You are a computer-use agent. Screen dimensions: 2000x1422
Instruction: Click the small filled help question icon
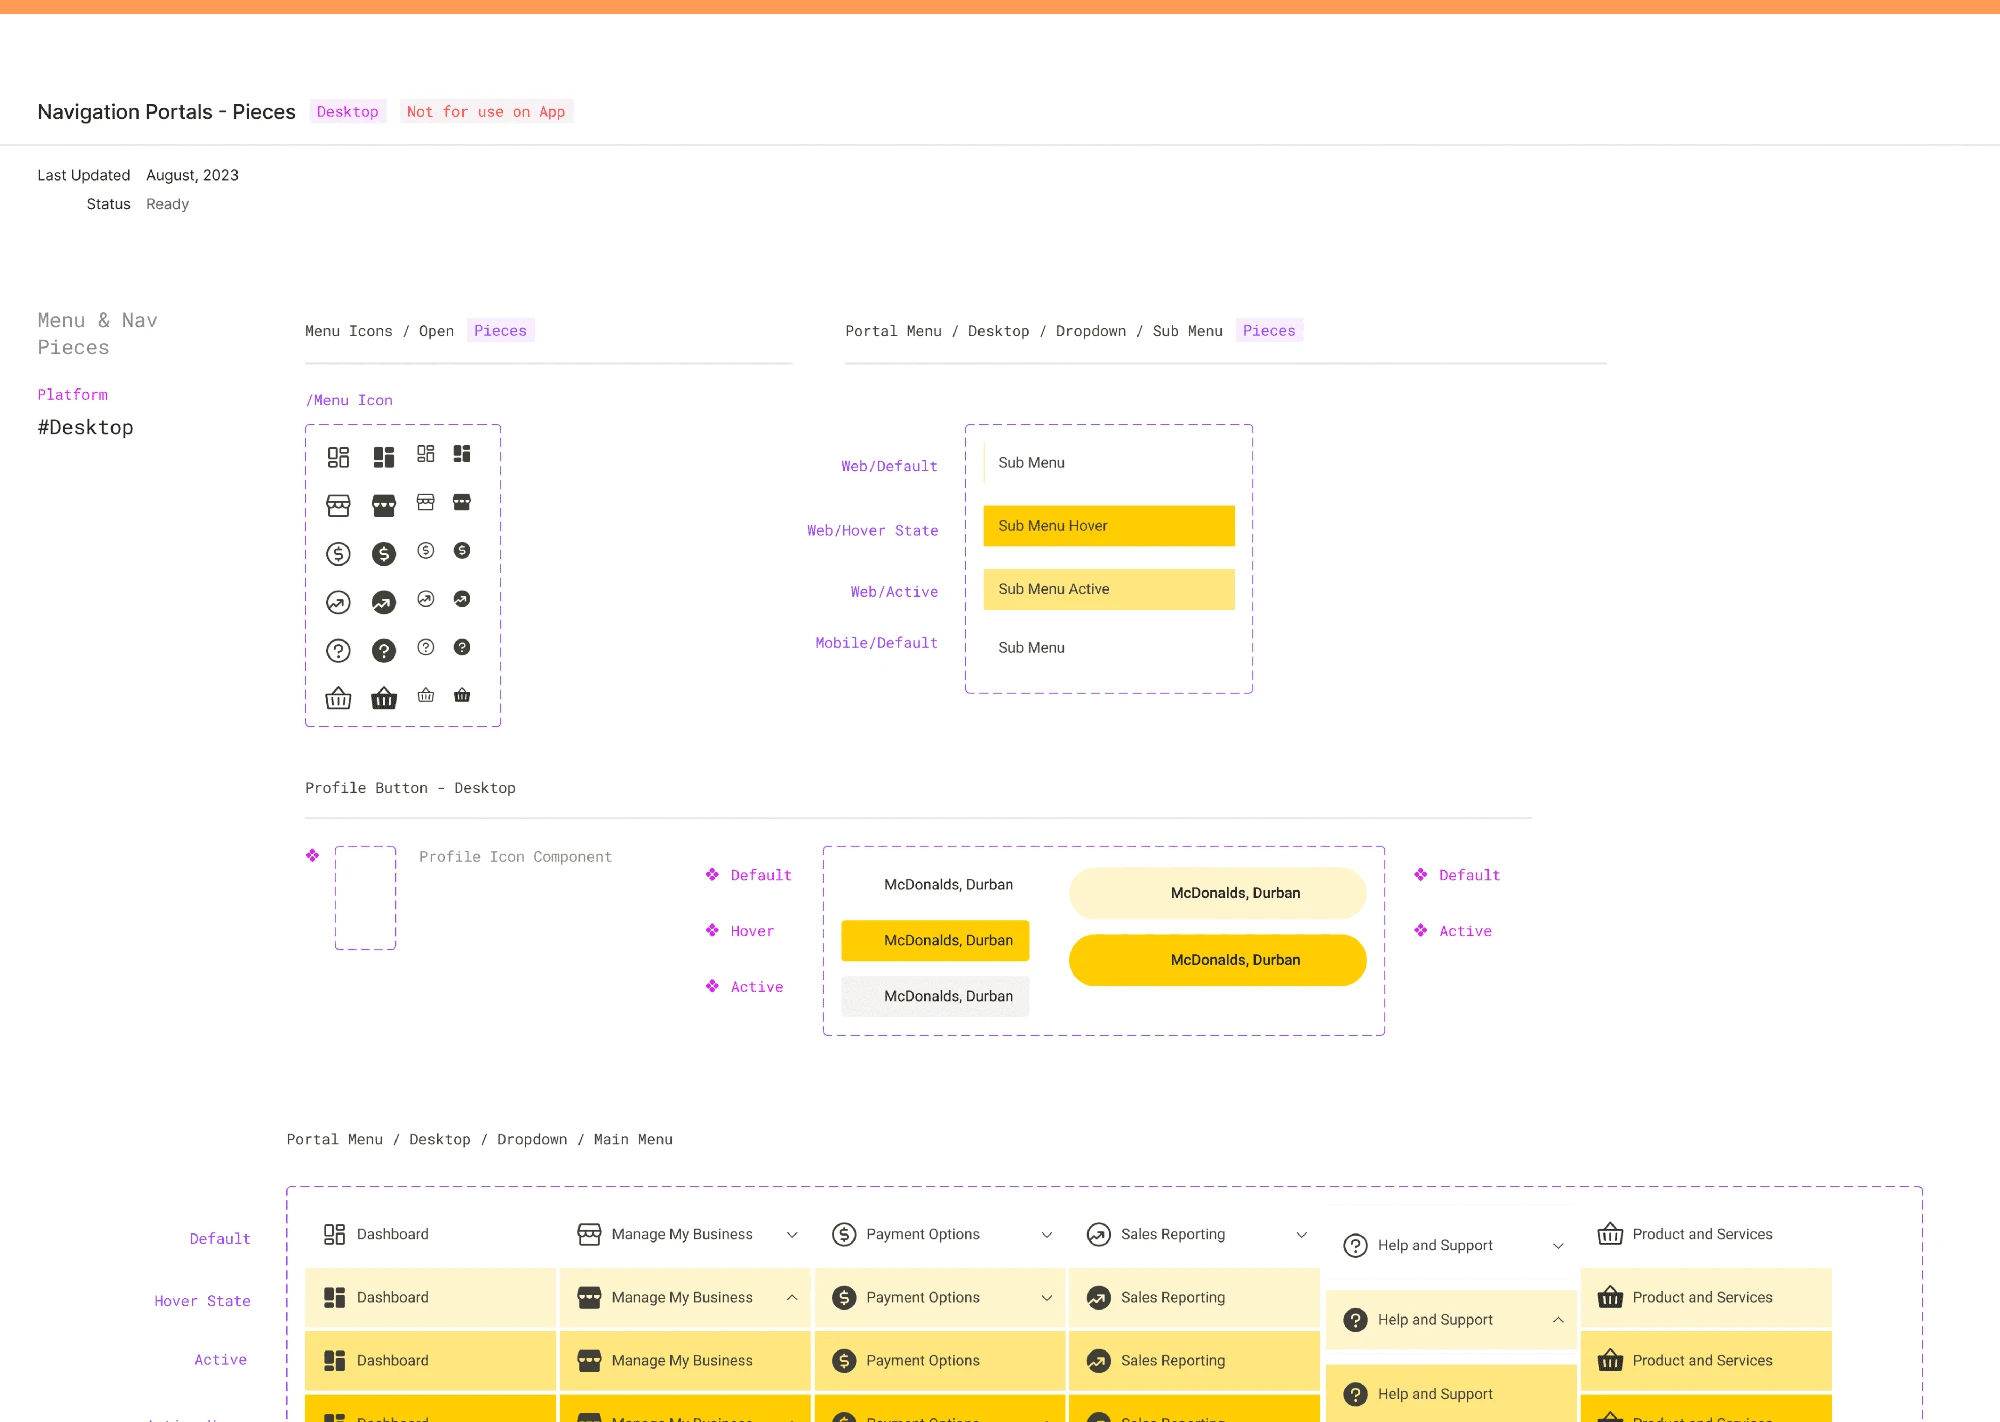click(x=462, y=647)
